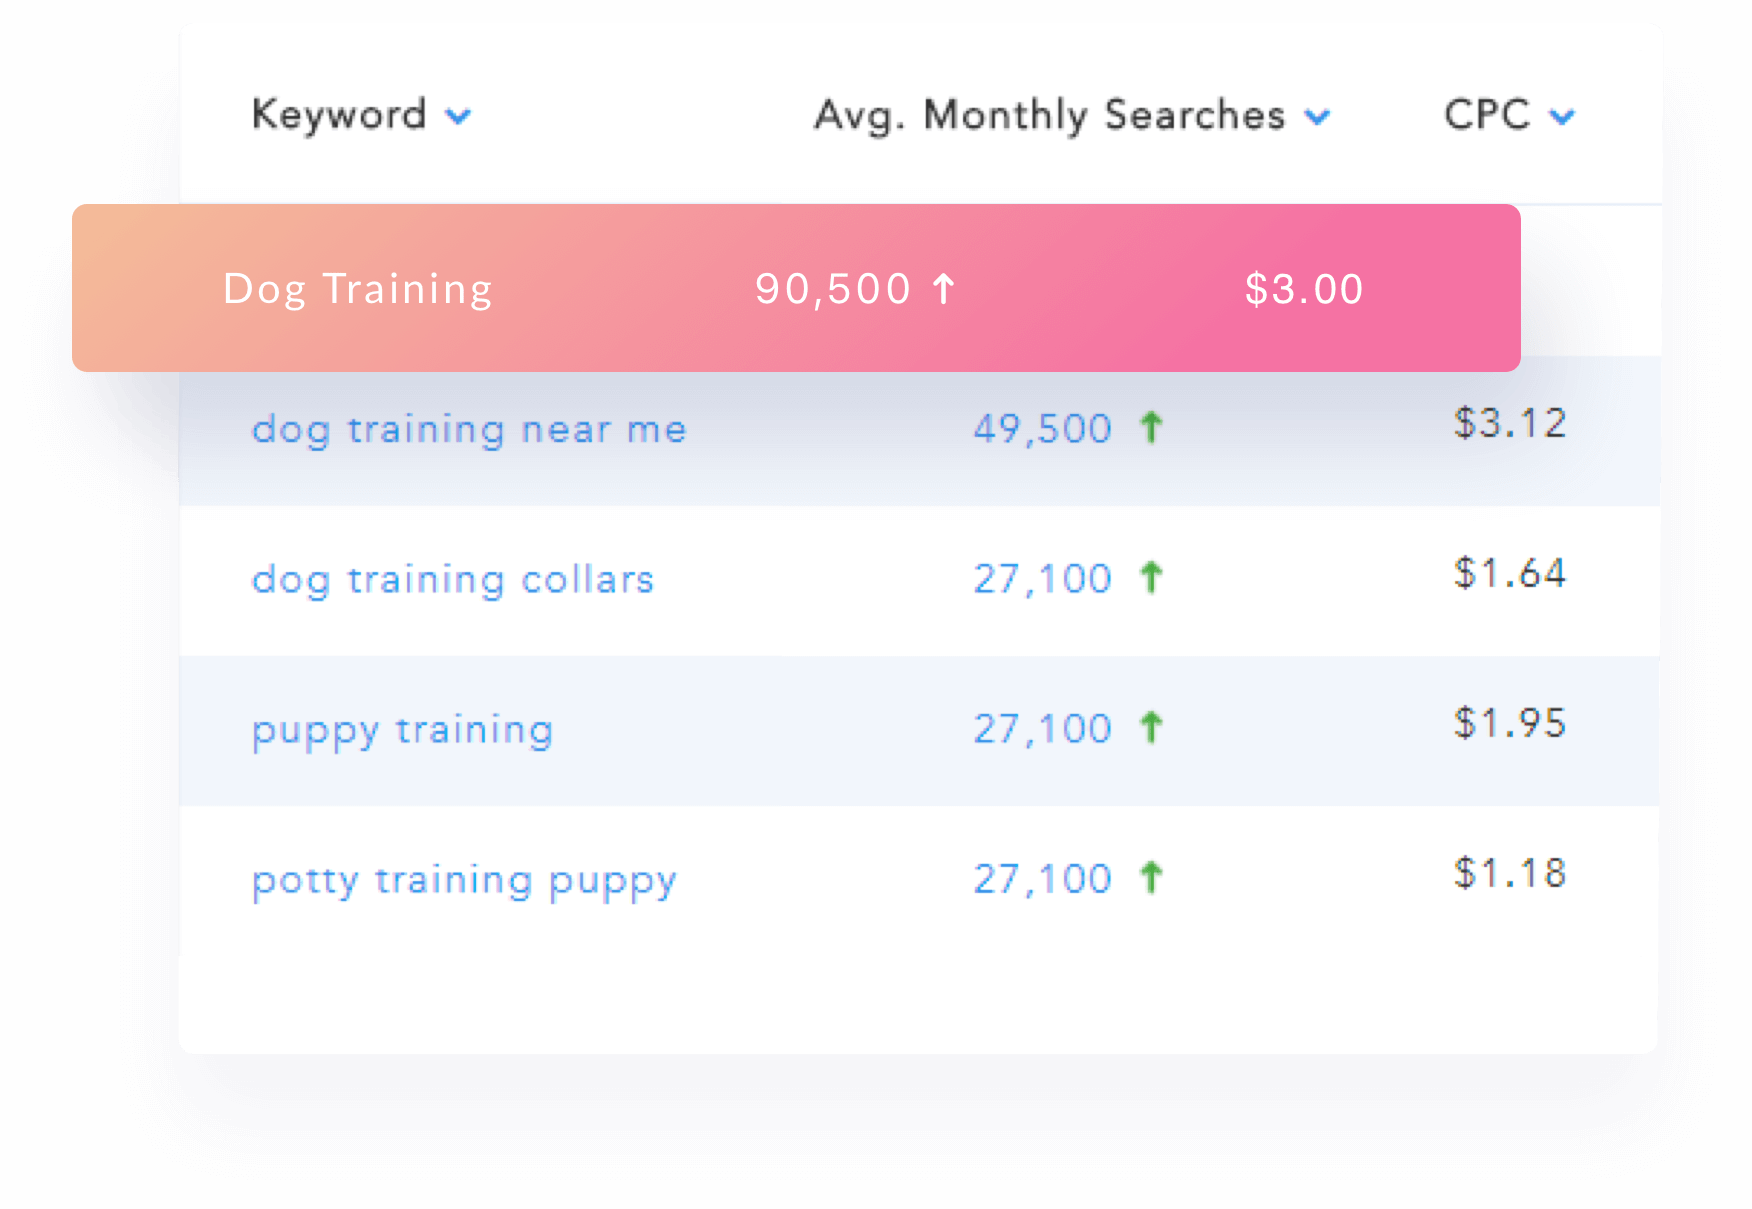
Task: Click the 49,500 search volume value
Action: 1043,429
